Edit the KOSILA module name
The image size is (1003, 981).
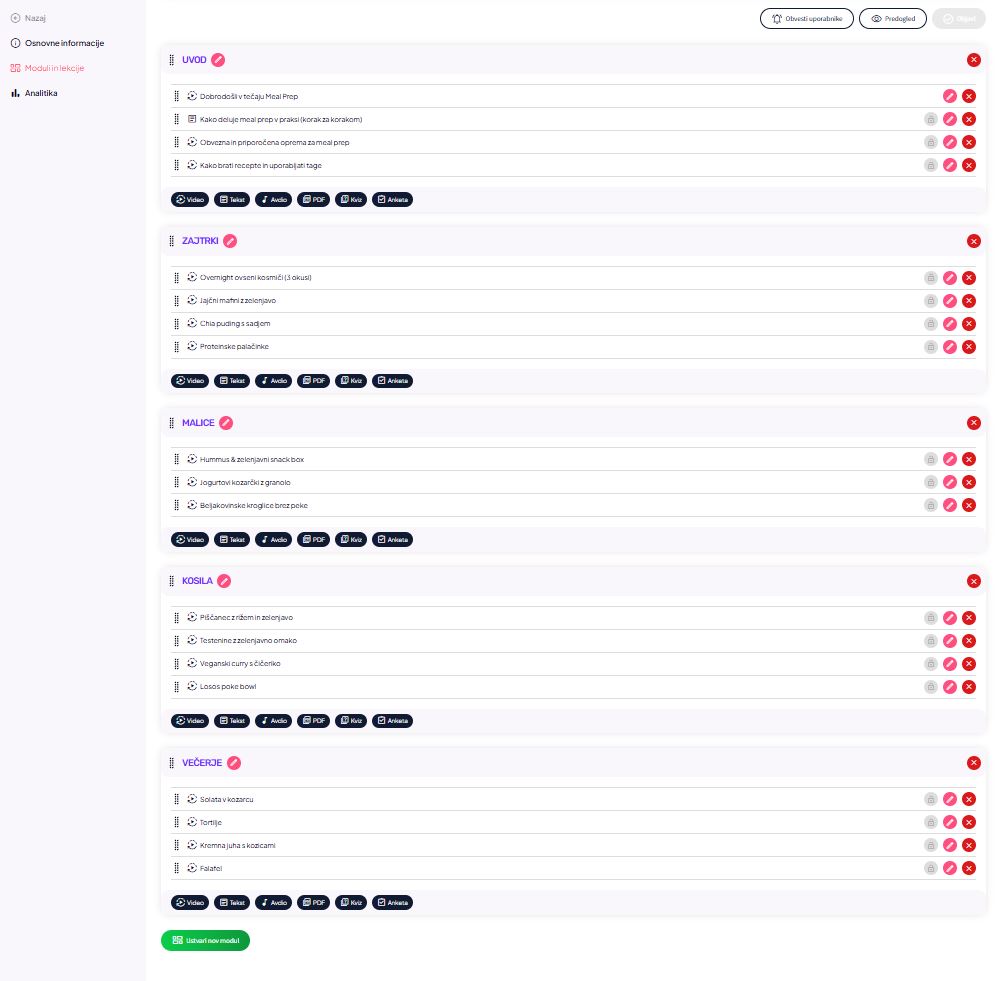(x=224, y=581)
